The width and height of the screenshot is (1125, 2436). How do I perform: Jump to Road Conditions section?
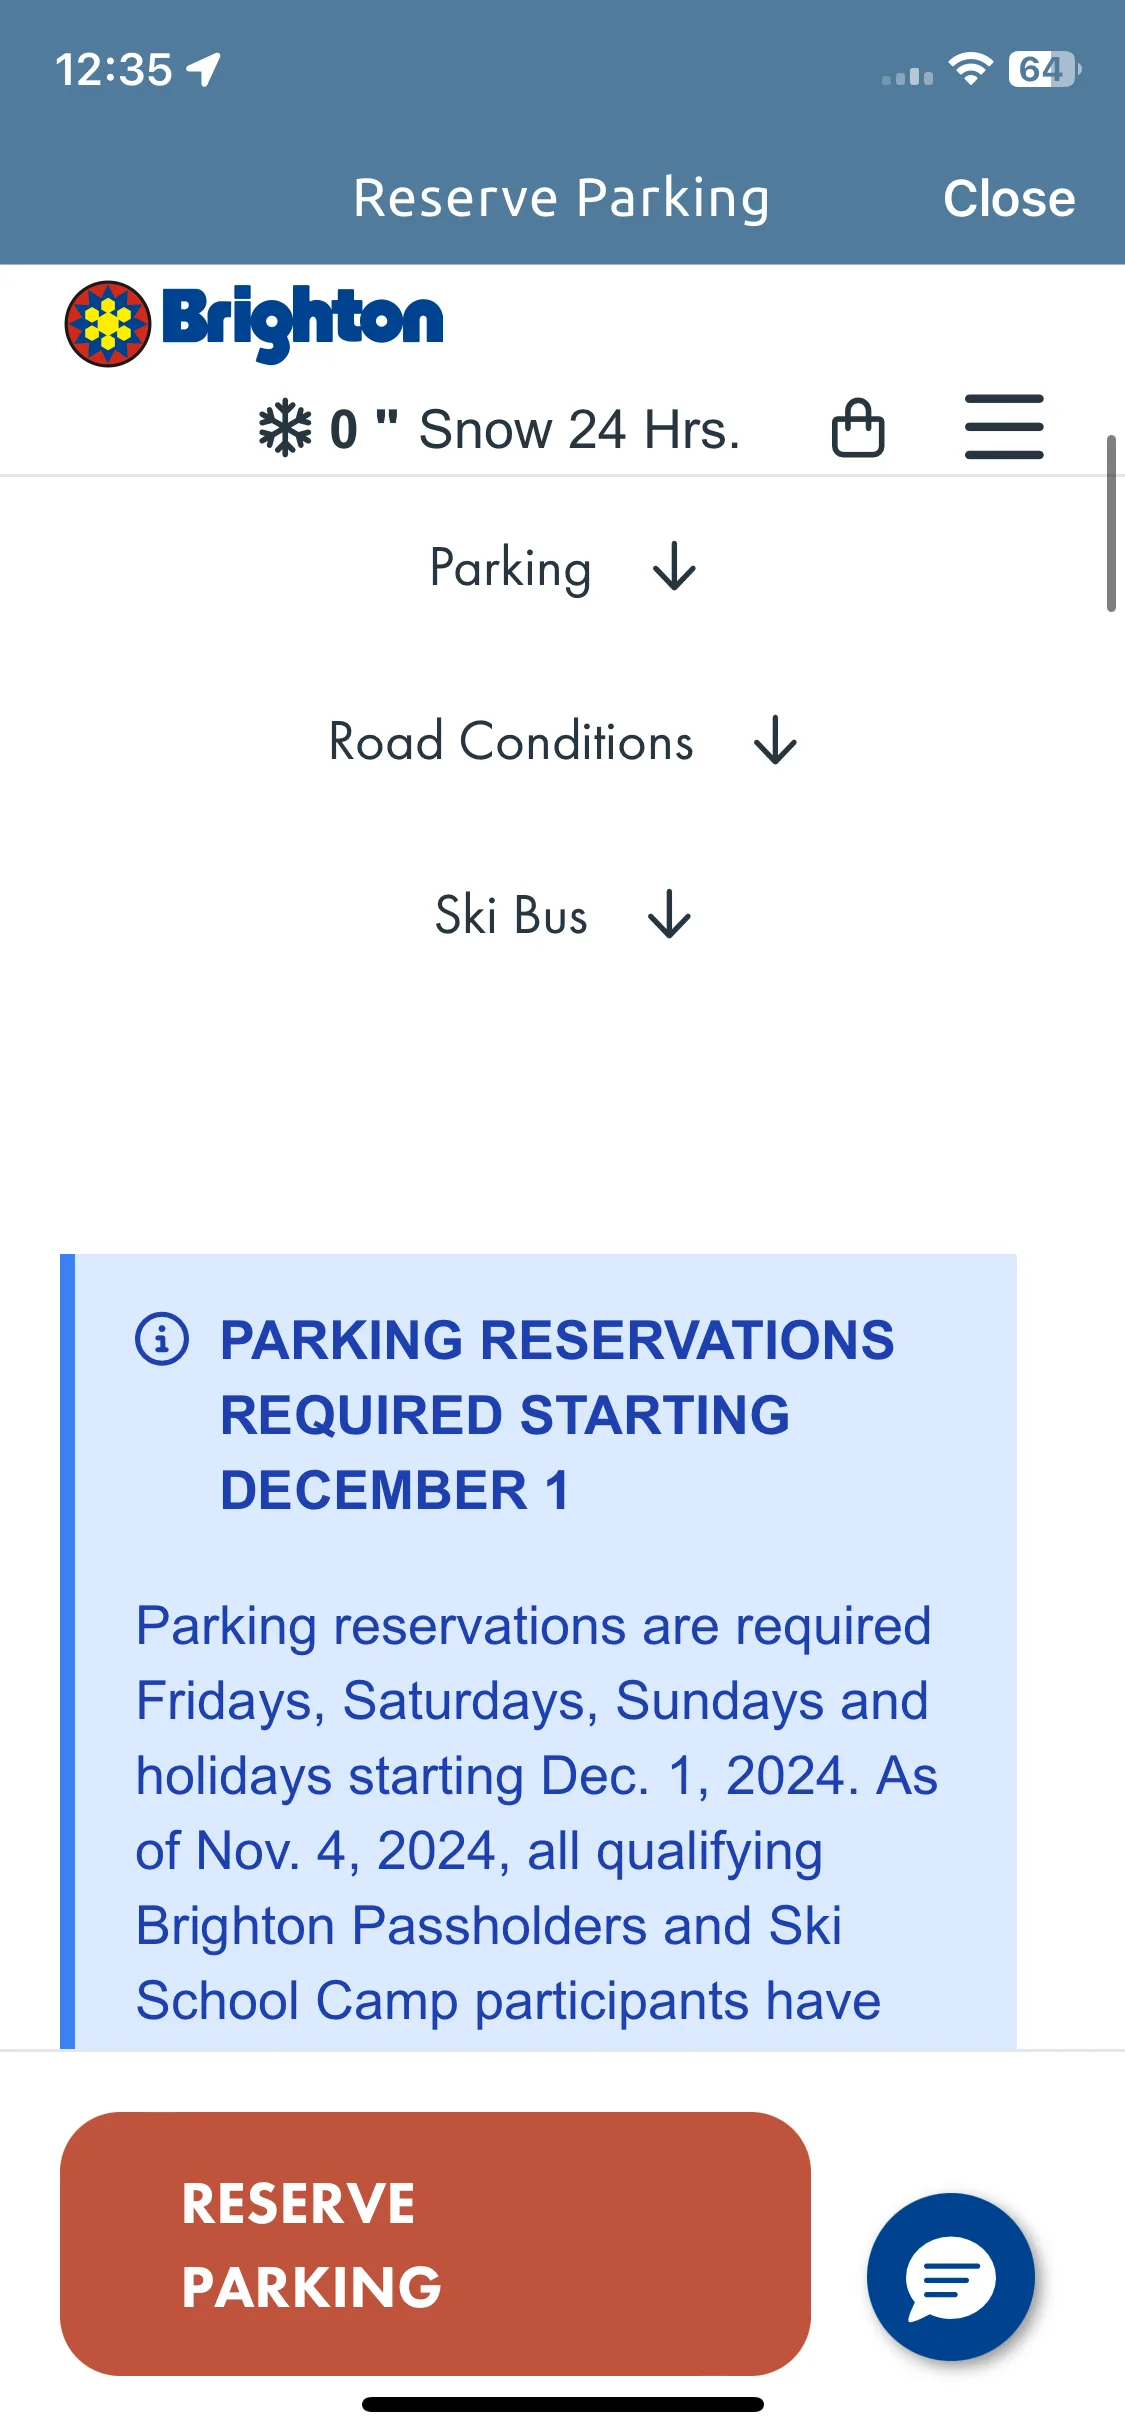click(x=511, y=741)
